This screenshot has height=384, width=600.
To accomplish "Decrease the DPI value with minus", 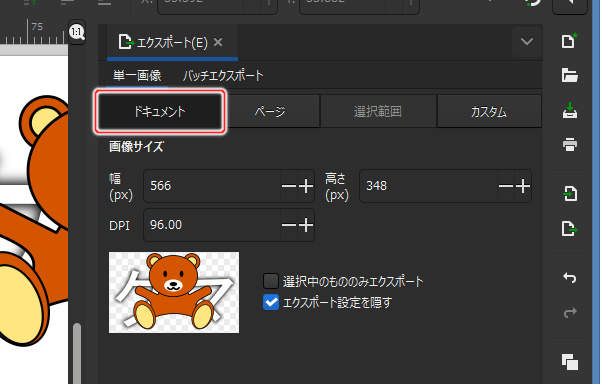I will pyautogui.click(x=289, y=225).
